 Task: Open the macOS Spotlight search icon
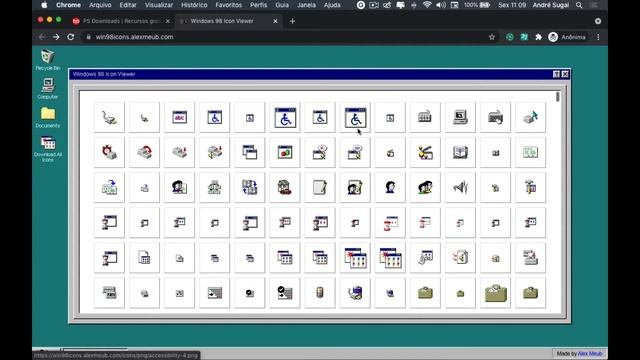579,5
